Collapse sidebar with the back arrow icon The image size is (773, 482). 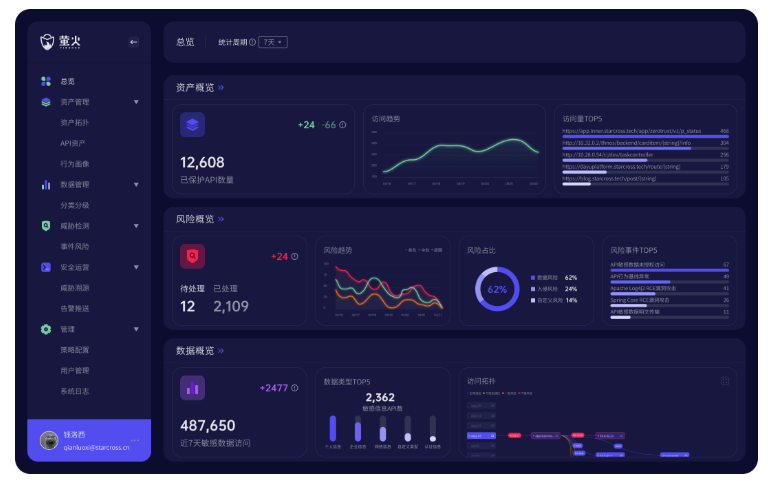[x=134, y=42]
